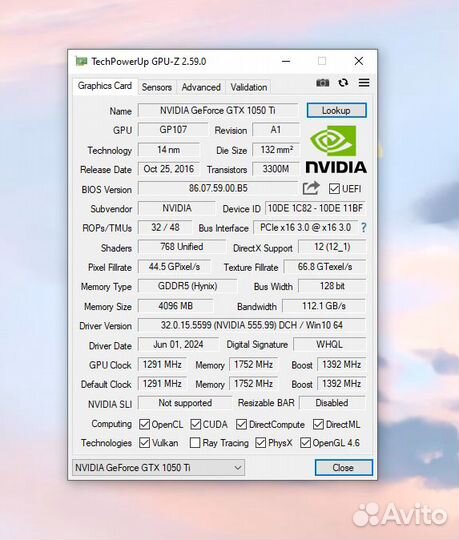
Task: Close the window with the X button
Action: [x=359, y=61]
